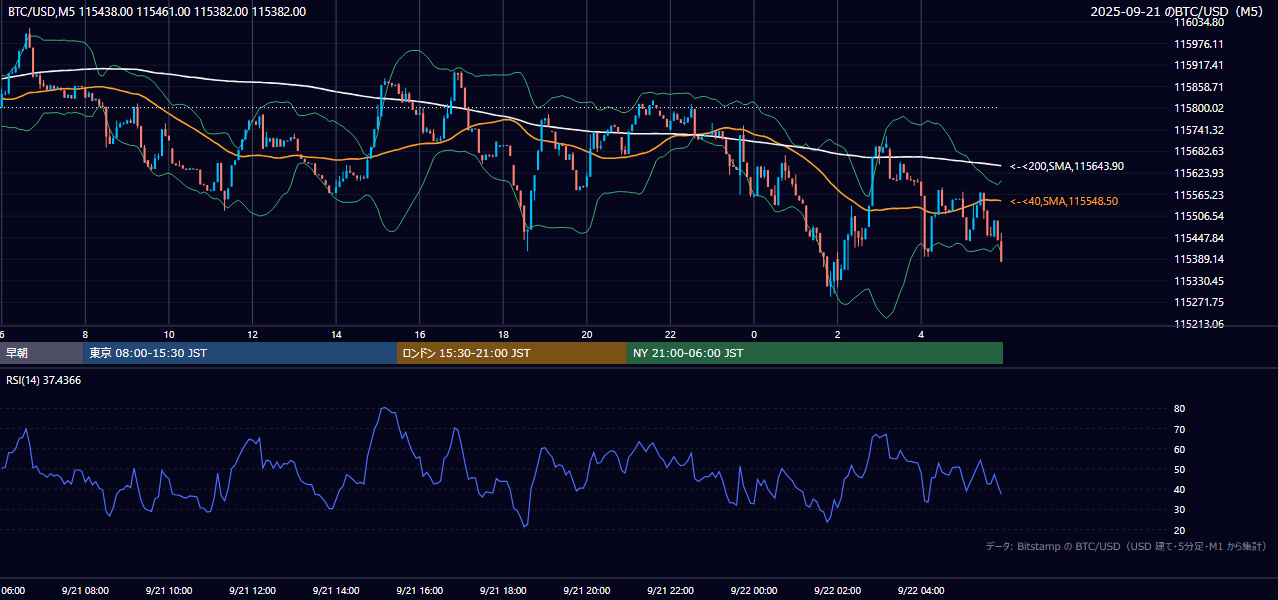Click the 9/21 08:00 time label

click(x=86, y=590)
